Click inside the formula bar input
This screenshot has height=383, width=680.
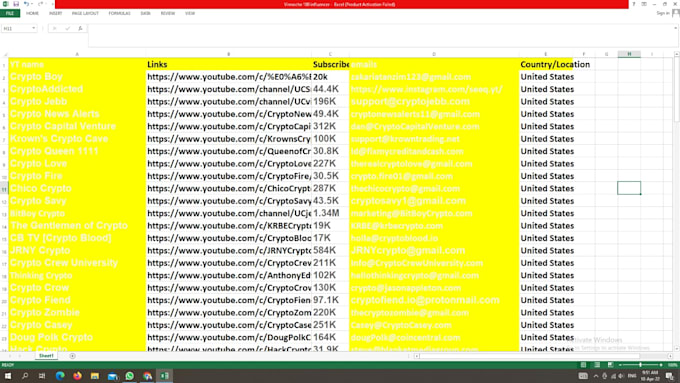382,36
